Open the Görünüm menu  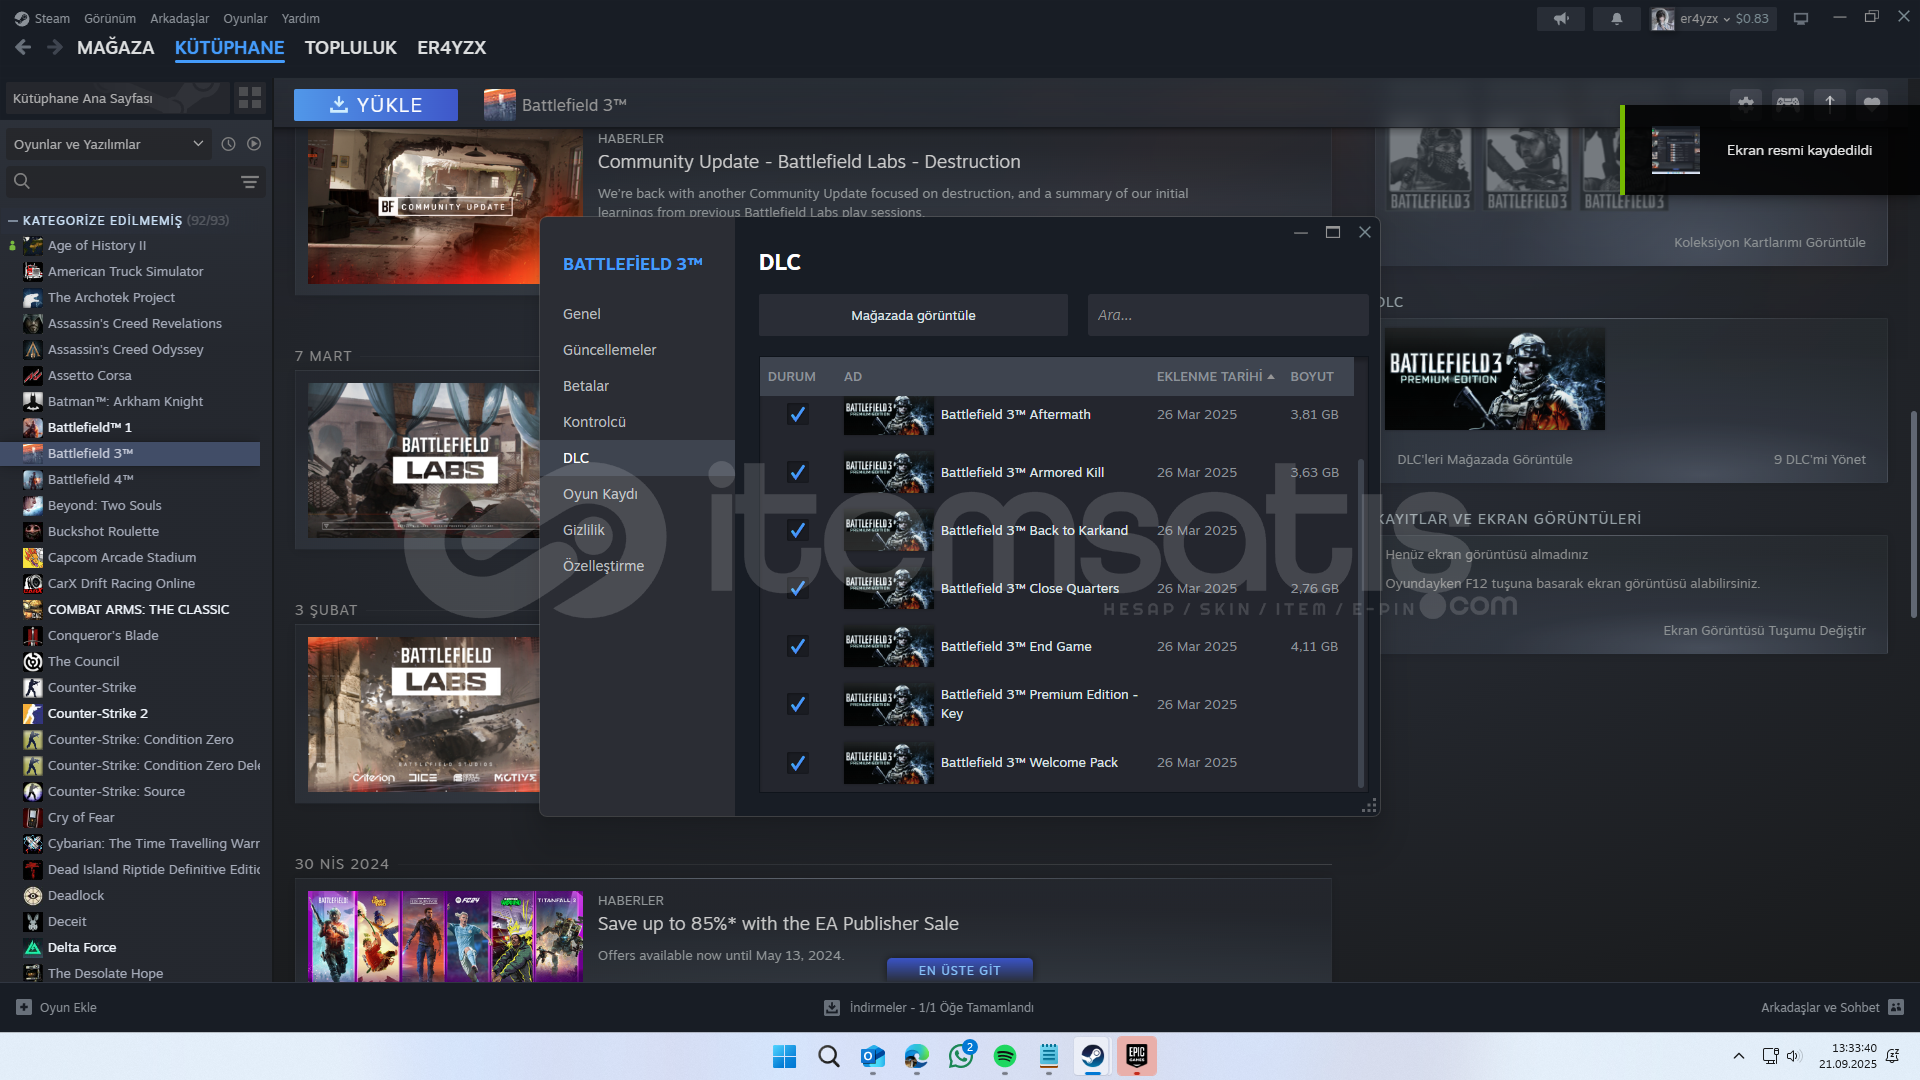tap(110, 18)
